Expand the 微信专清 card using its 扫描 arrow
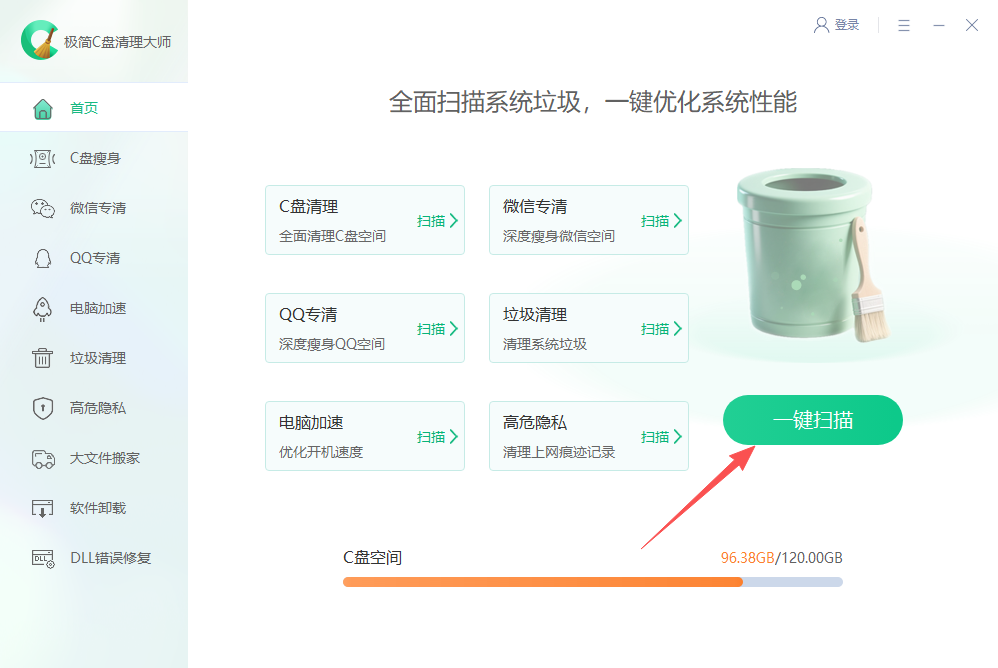 coord(660,220)
